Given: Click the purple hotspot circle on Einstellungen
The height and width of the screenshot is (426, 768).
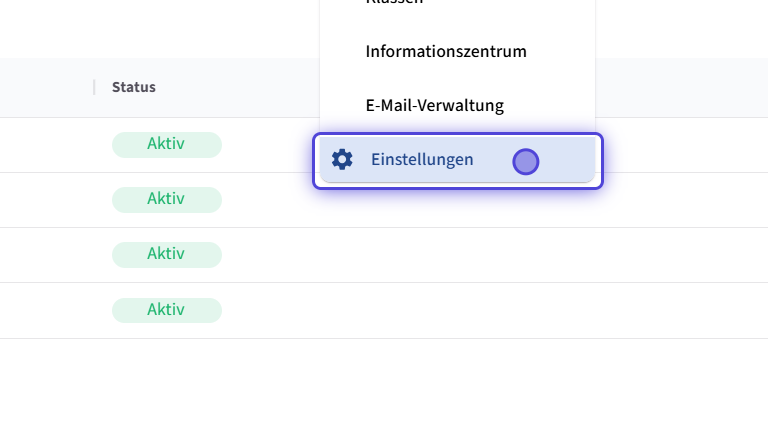Looking at the screenshot, I should coord(526,161).
